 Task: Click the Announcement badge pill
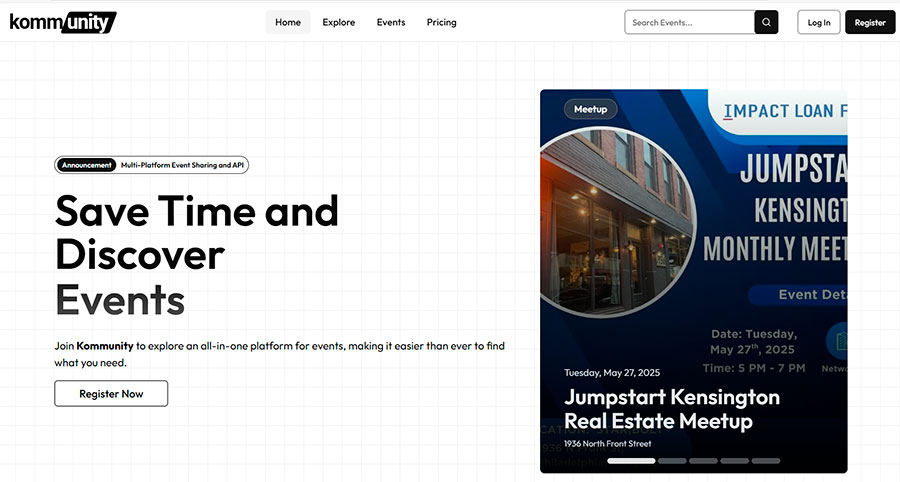point(87,165)
